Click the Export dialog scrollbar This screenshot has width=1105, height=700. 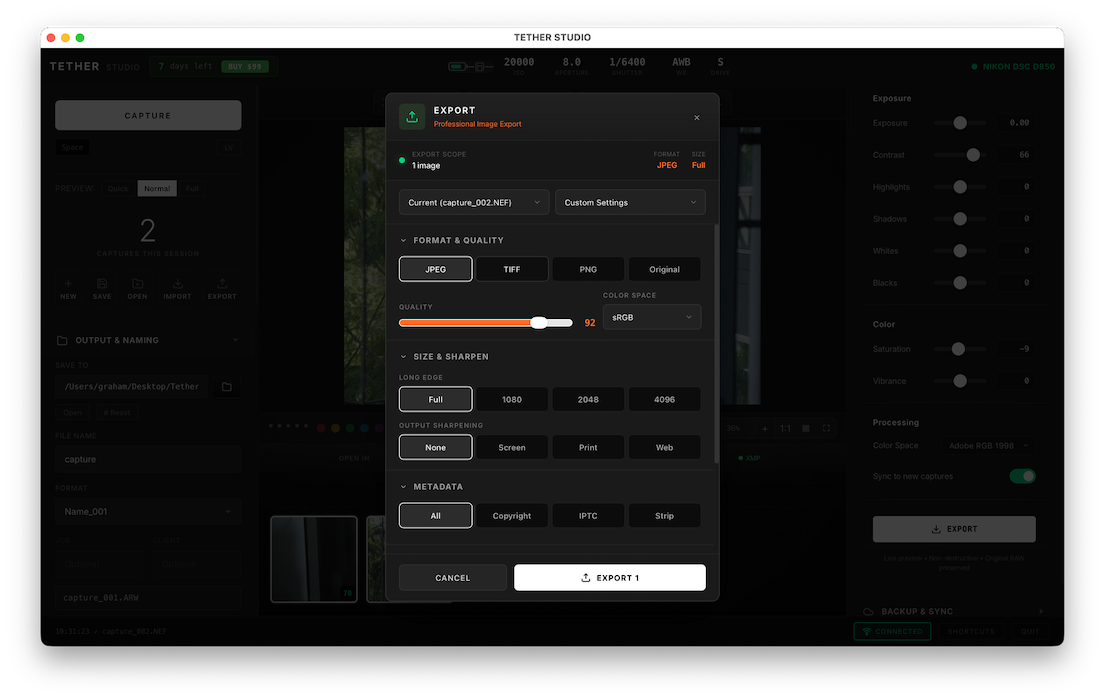pos(716,343)
